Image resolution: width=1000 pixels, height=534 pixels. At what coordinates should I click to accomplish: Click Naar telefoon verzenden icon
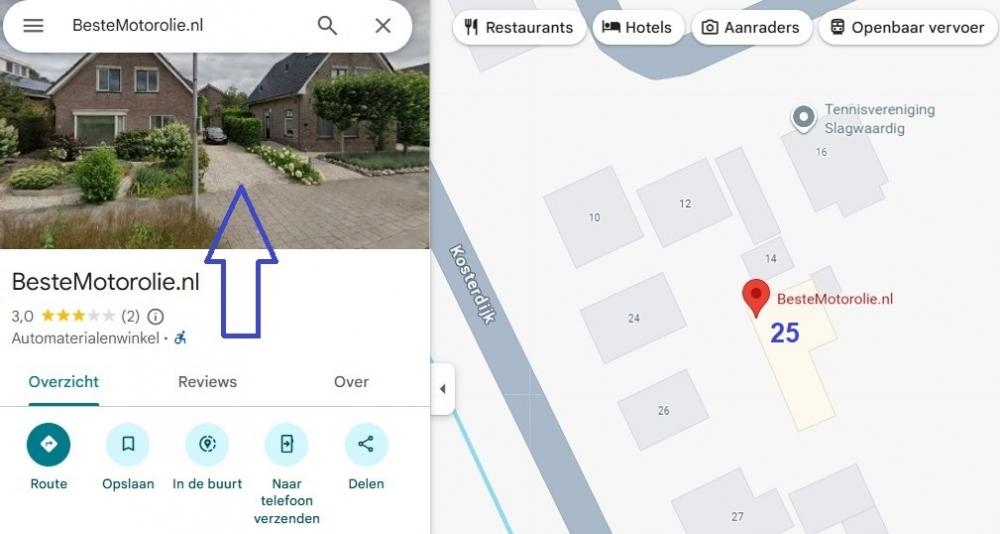tap(286, 444)
